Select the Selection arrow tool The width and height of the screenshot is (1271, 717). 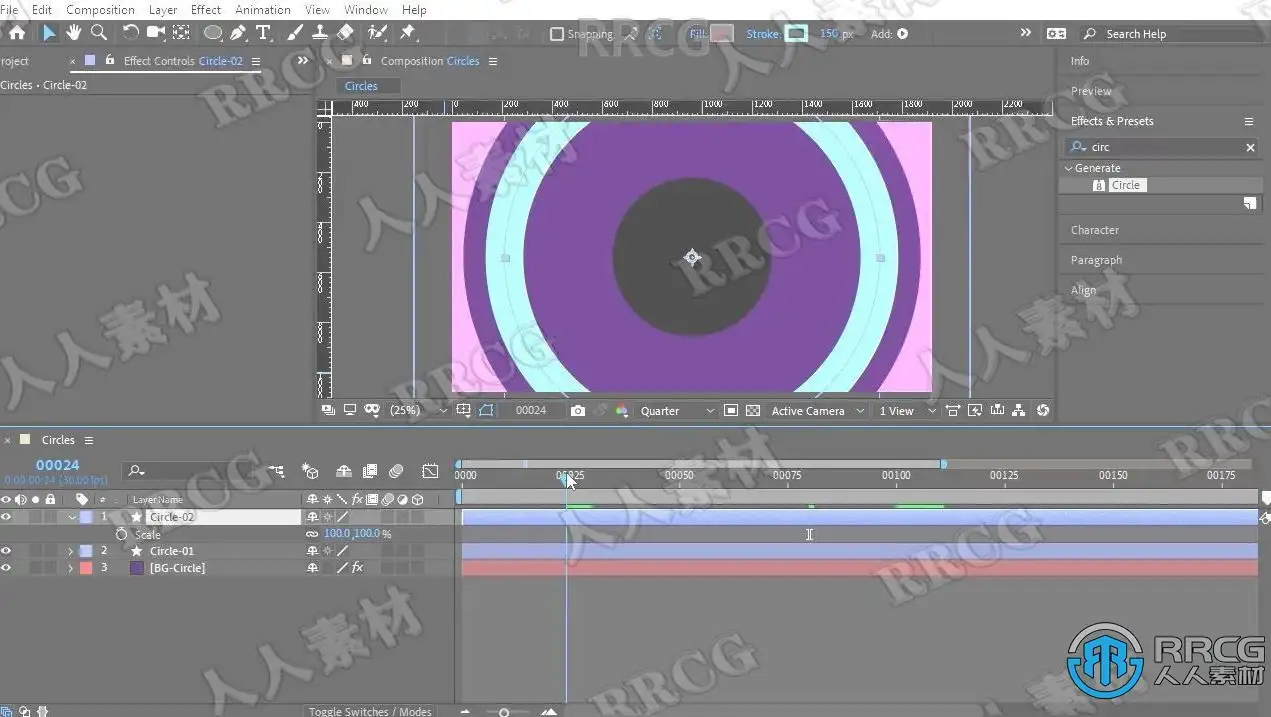[x=49, y=33]
